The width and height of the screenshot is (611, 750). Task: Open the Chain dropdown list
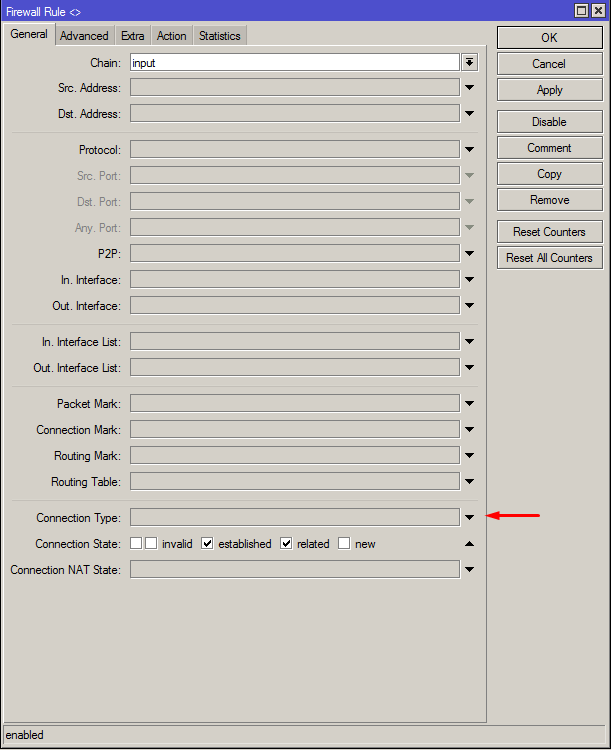[x=469, y=62]
